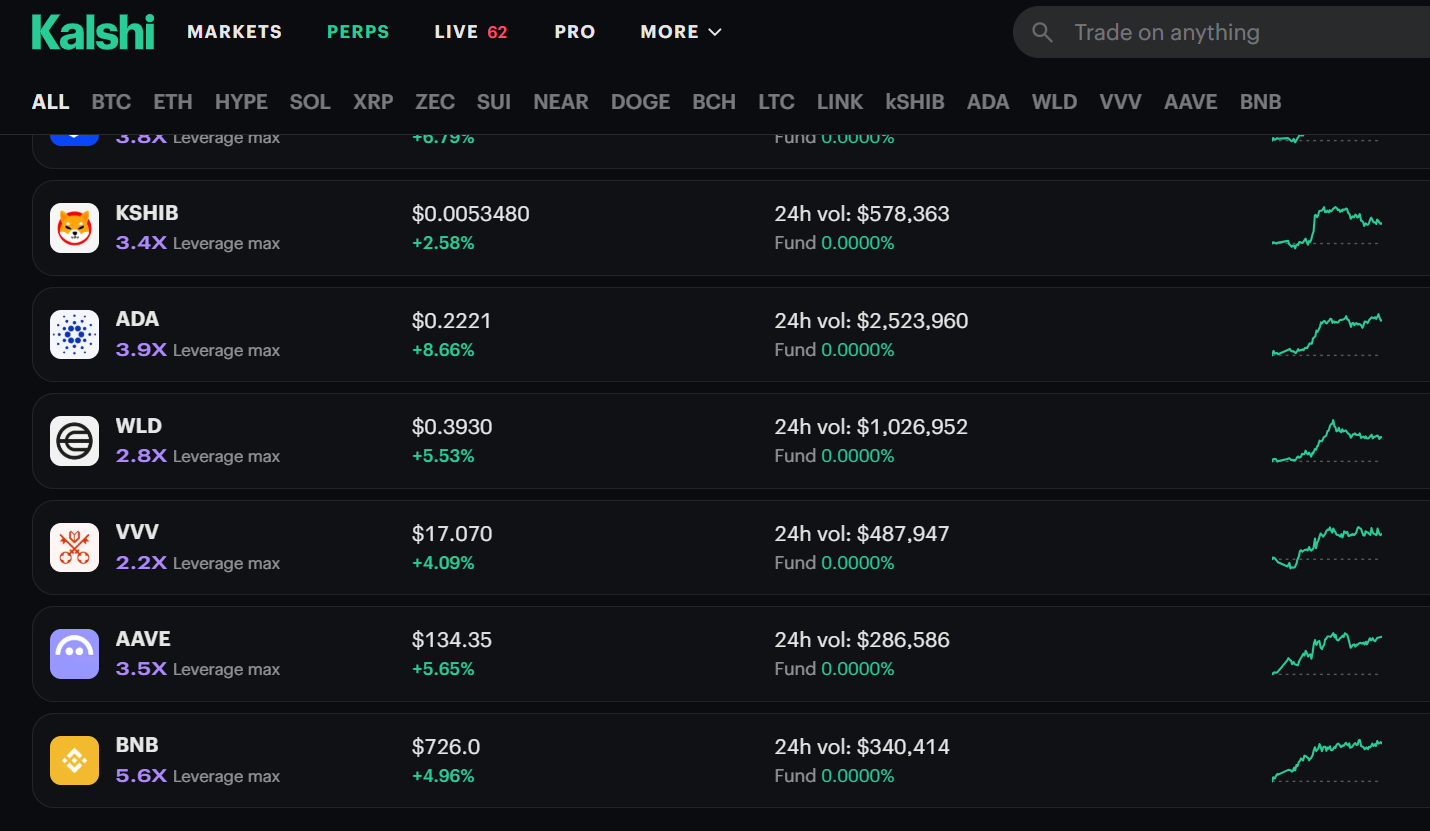The image size is (1430, 831).
Task: Click the $726.0 BNB price
Action: pos(446,747)
